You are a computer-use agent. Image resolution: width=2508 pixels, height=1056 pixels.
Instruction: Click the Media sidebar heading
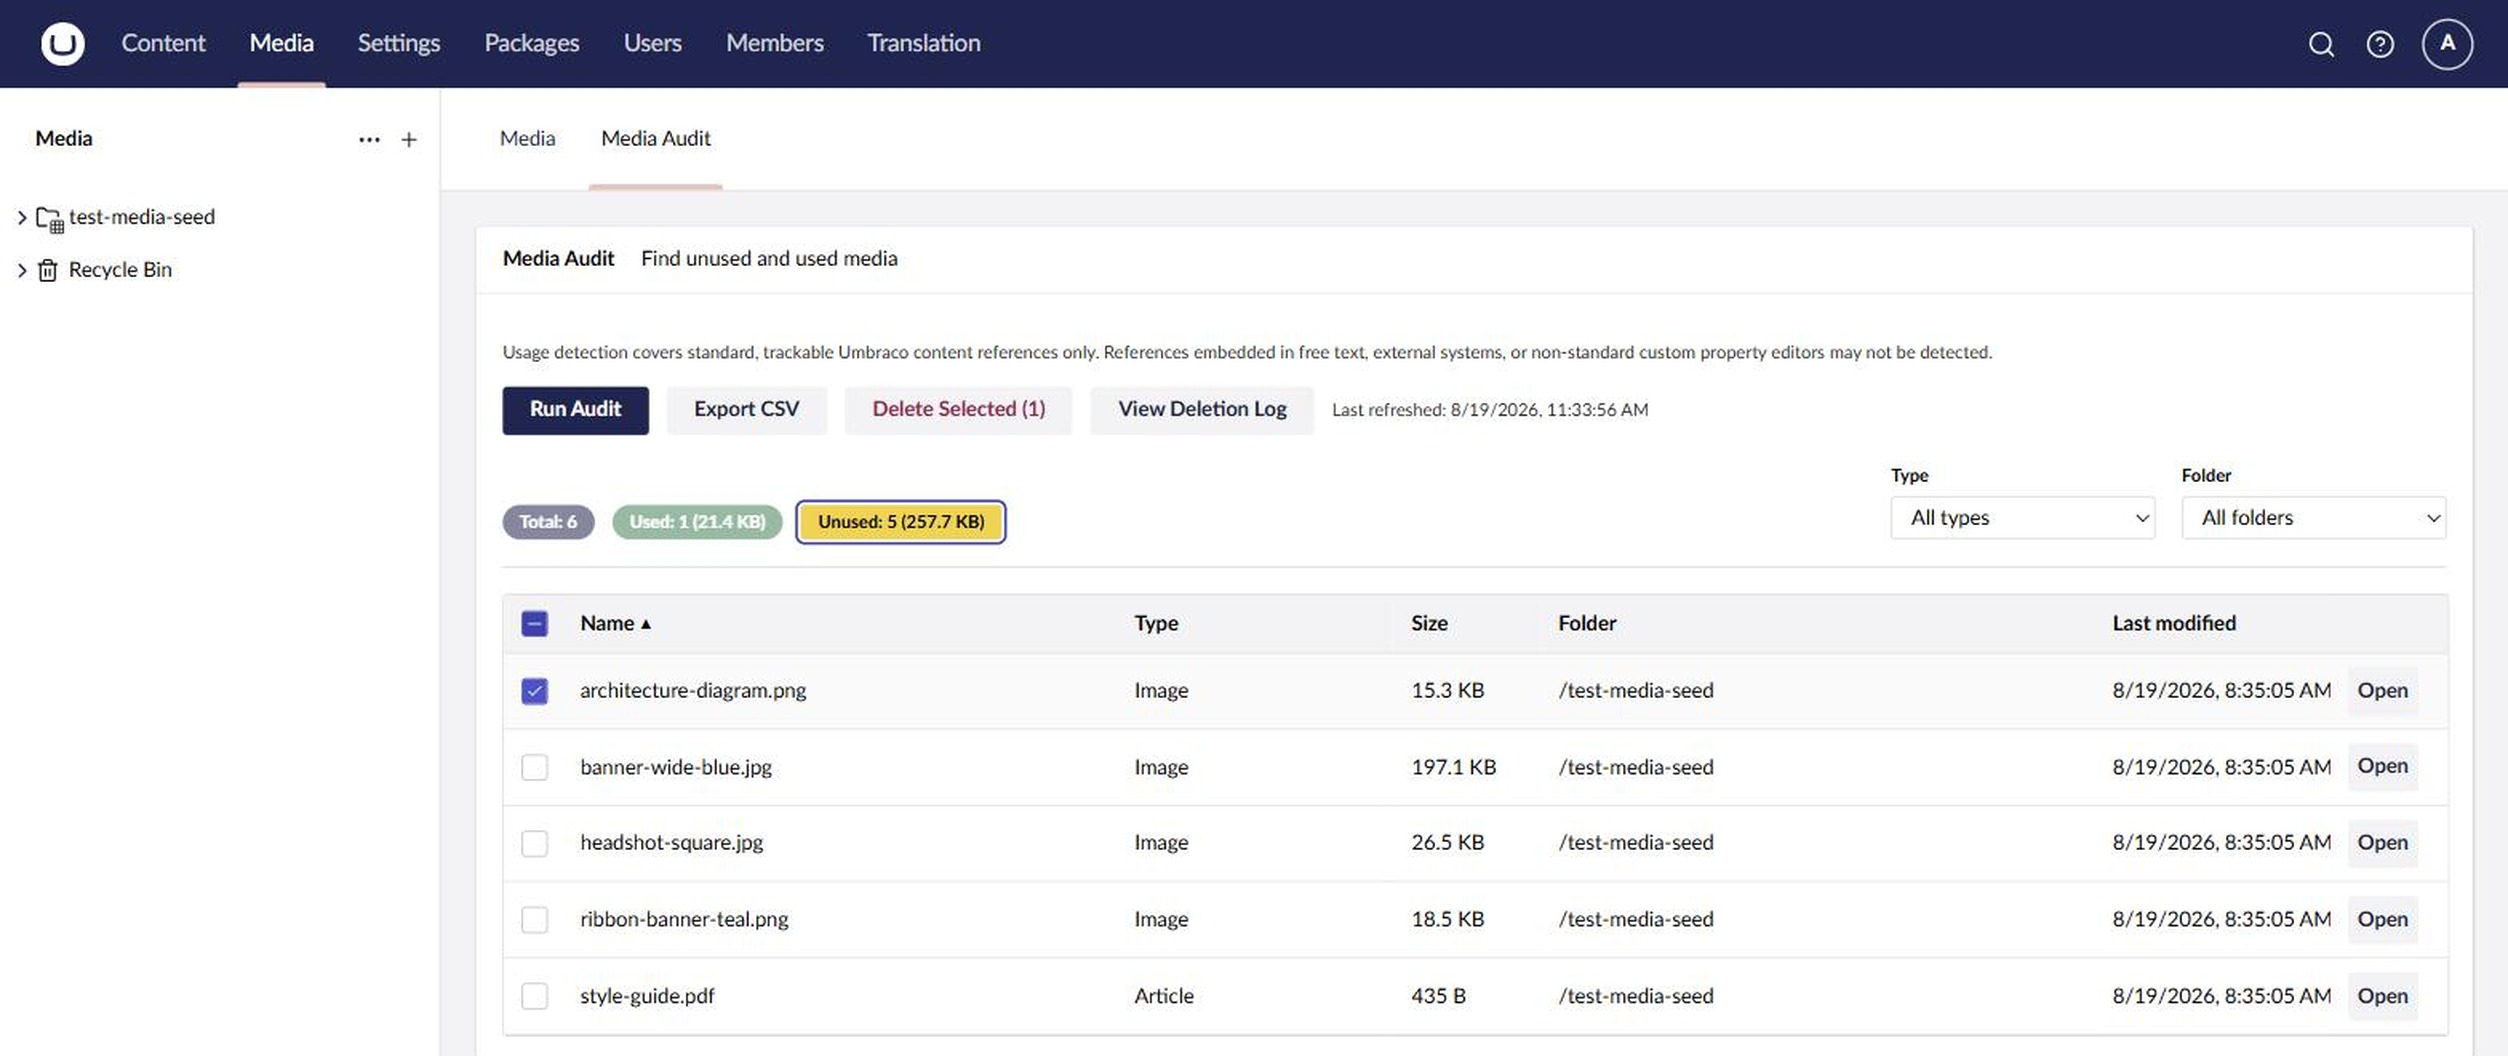click(64, 139)
